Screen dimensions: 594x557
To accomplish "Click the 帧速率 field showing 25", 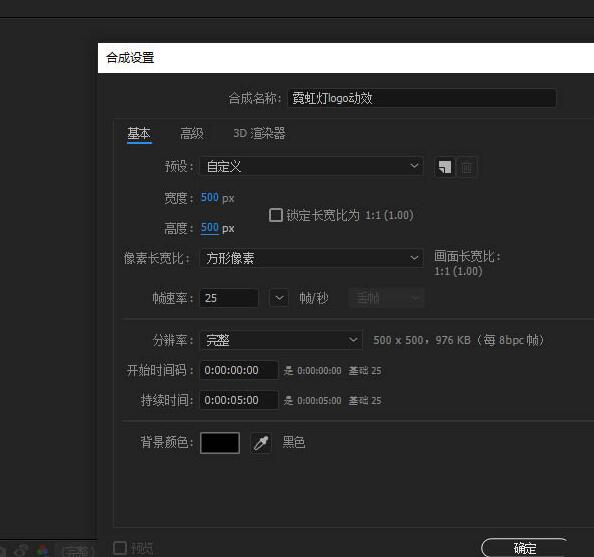I will point(229,298).
